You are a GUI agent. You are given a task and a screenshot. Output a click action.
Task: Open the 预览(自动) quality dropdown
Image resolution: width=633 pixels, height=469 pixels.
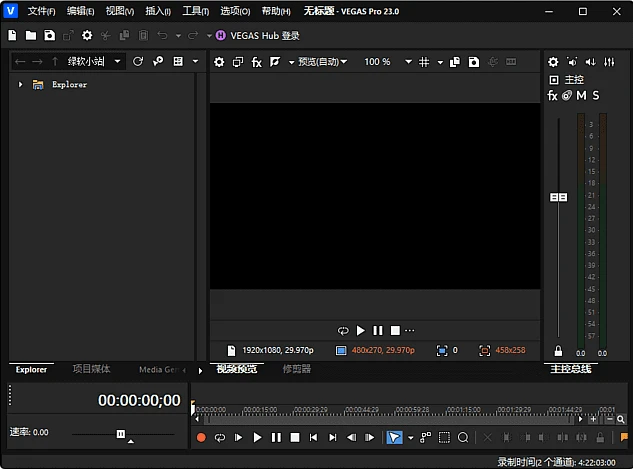(323, 62)
